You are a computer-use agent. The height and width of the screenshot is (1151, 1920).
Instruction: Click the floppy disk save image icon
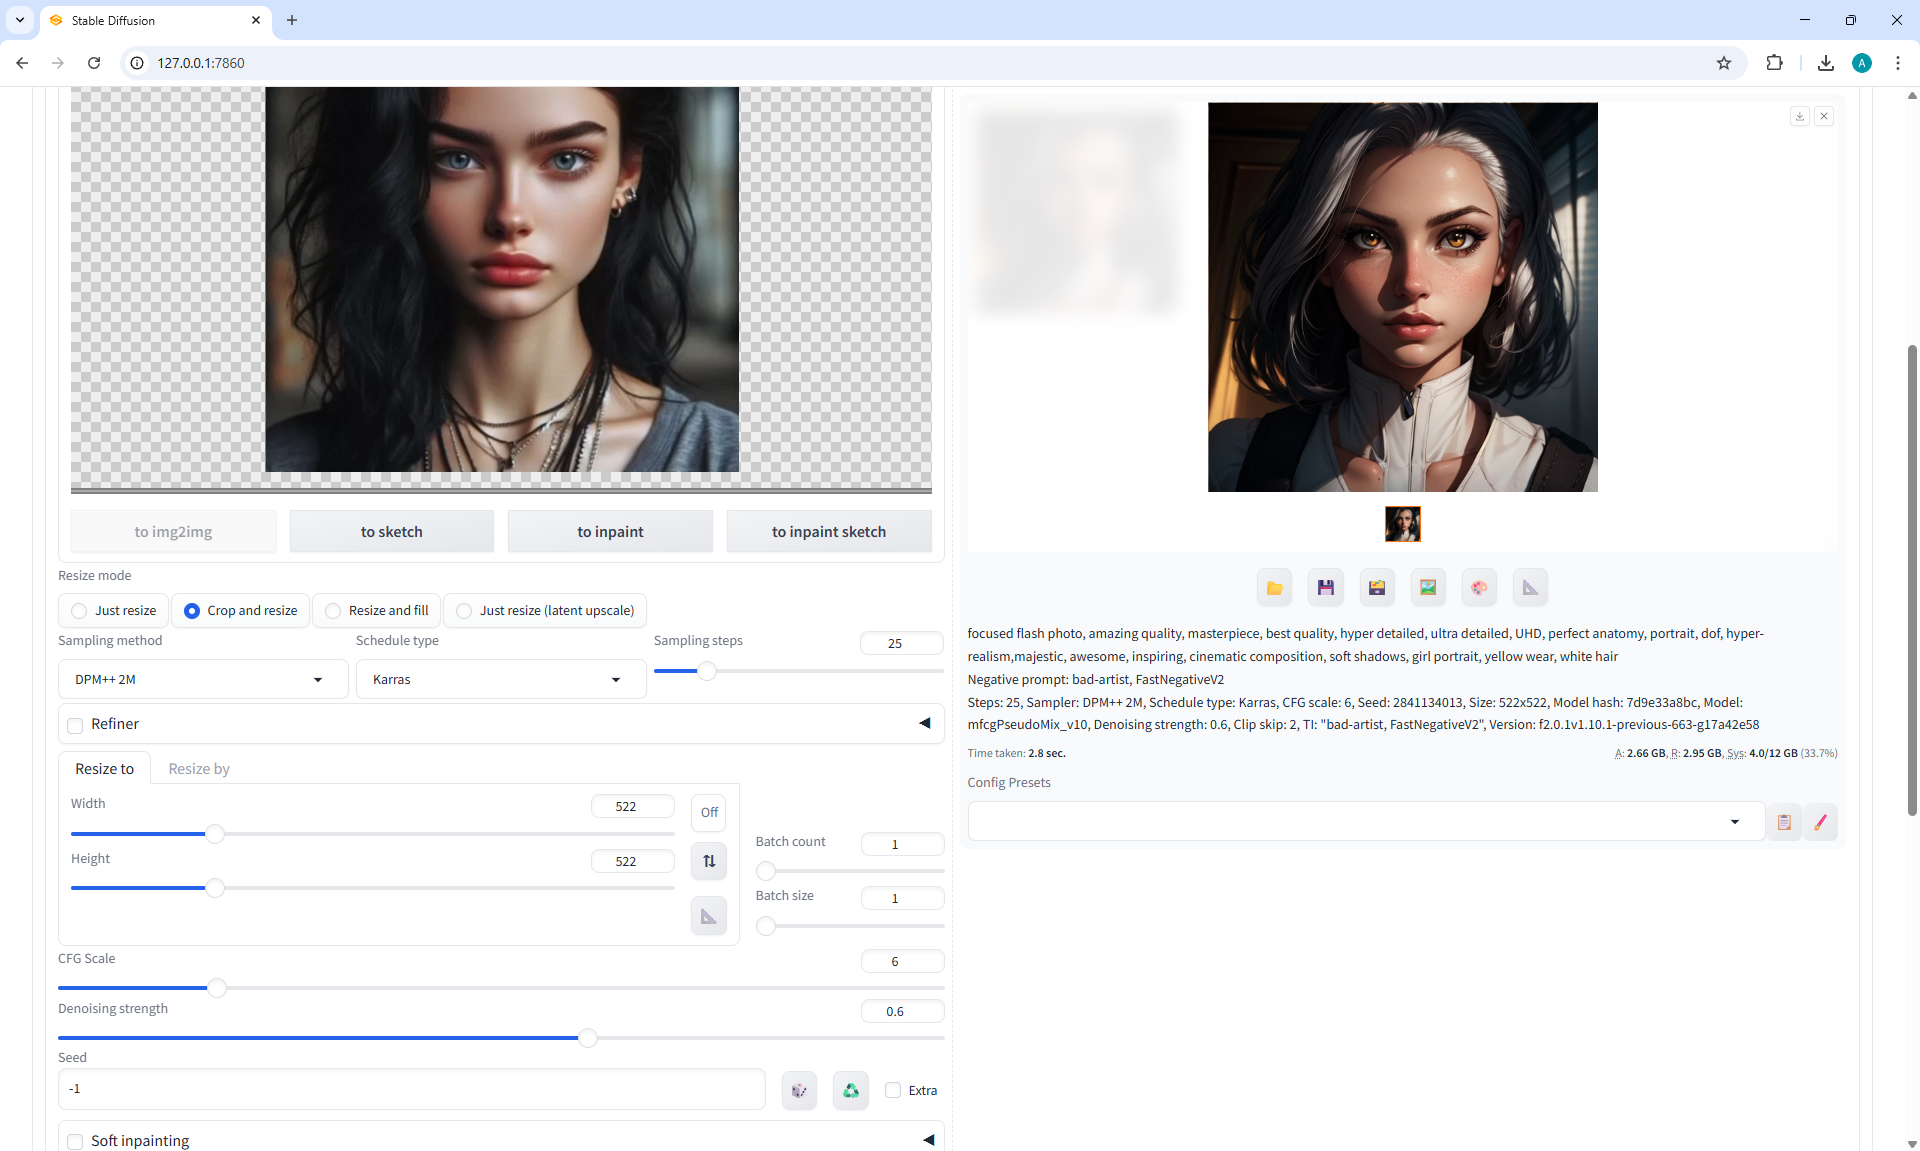pyautogui.click(x=1325, y=588)
